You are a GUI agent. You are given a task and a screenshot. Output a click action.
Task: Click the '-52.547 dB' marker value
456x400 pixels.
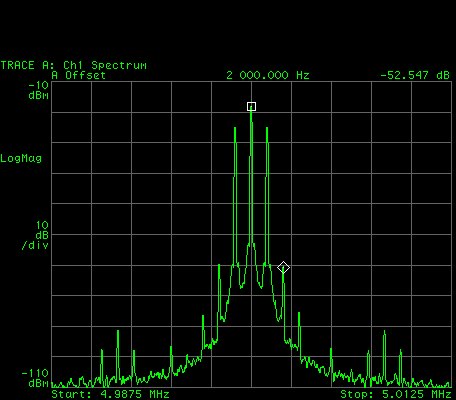[x=415, y=75]
